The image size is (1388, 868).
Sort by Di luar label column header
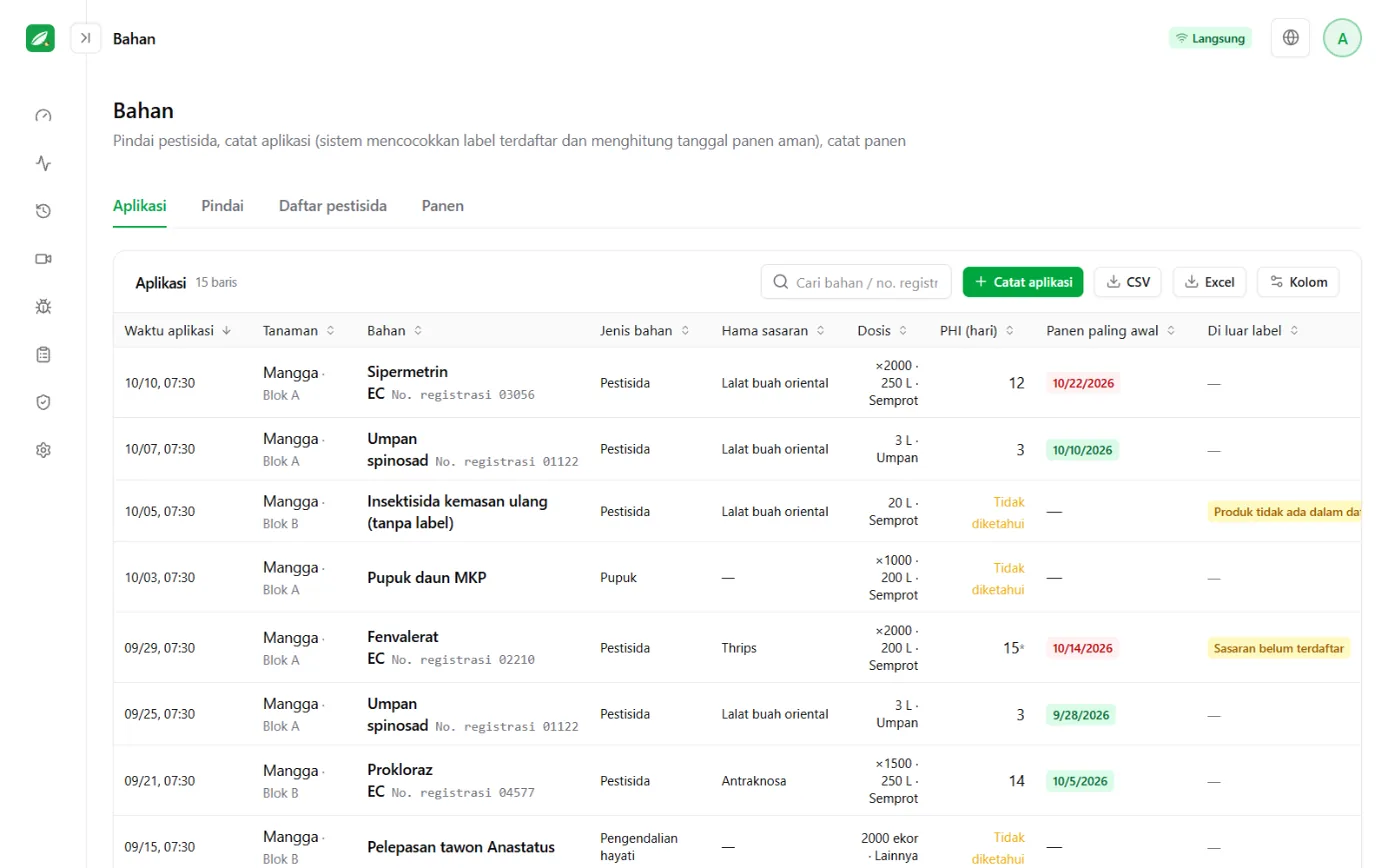(x=1252, y=330)
